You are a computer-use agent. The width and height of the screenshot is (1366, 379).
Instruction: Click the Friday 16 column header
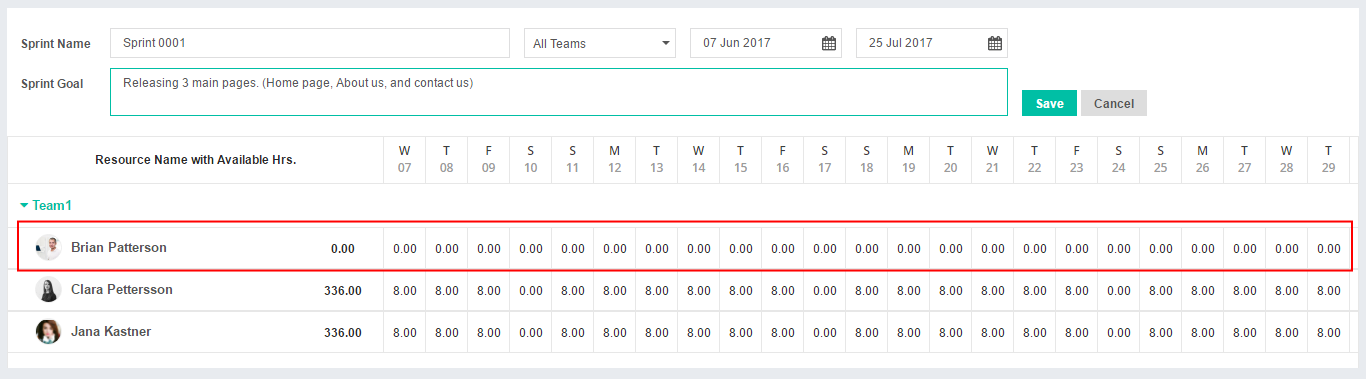pos(783,159)
